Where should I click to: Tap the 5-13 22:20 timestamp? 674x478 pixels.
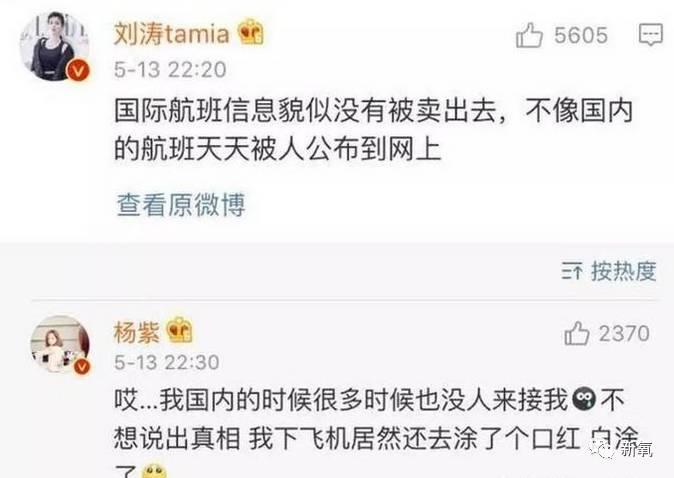pyautogui.click(x=170, y=70)
